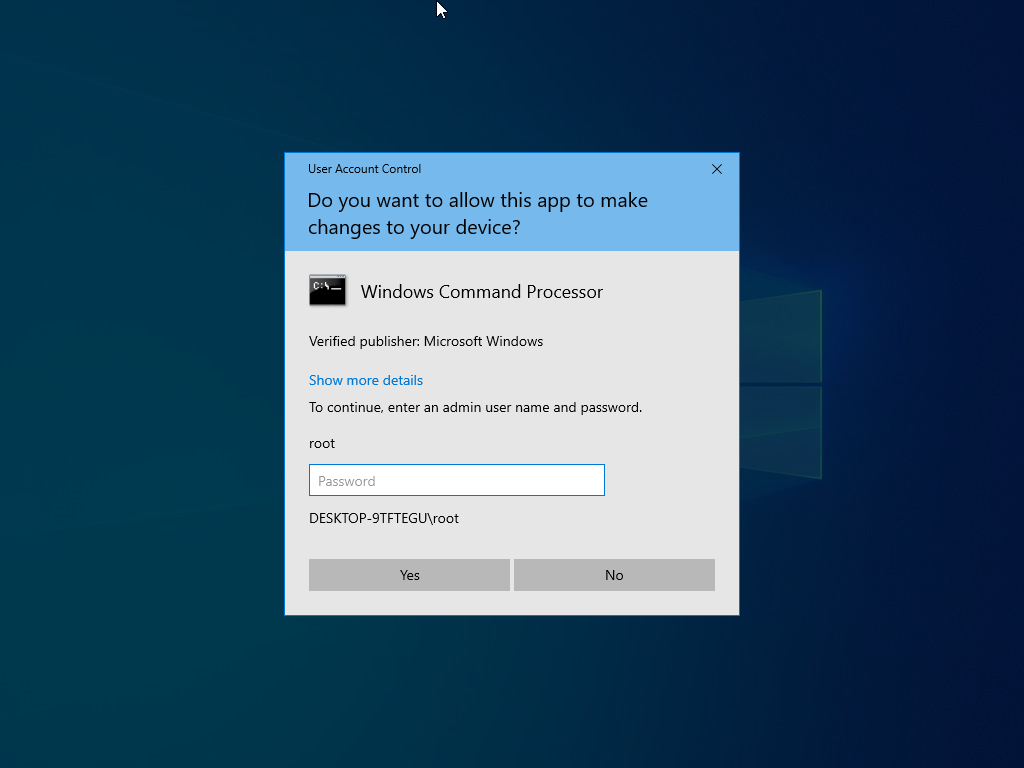Viewport: 1024px width, 768px height.
Task: Click the DESKTOP-9TFTEGU\root account text
Action: coord(383,518)
